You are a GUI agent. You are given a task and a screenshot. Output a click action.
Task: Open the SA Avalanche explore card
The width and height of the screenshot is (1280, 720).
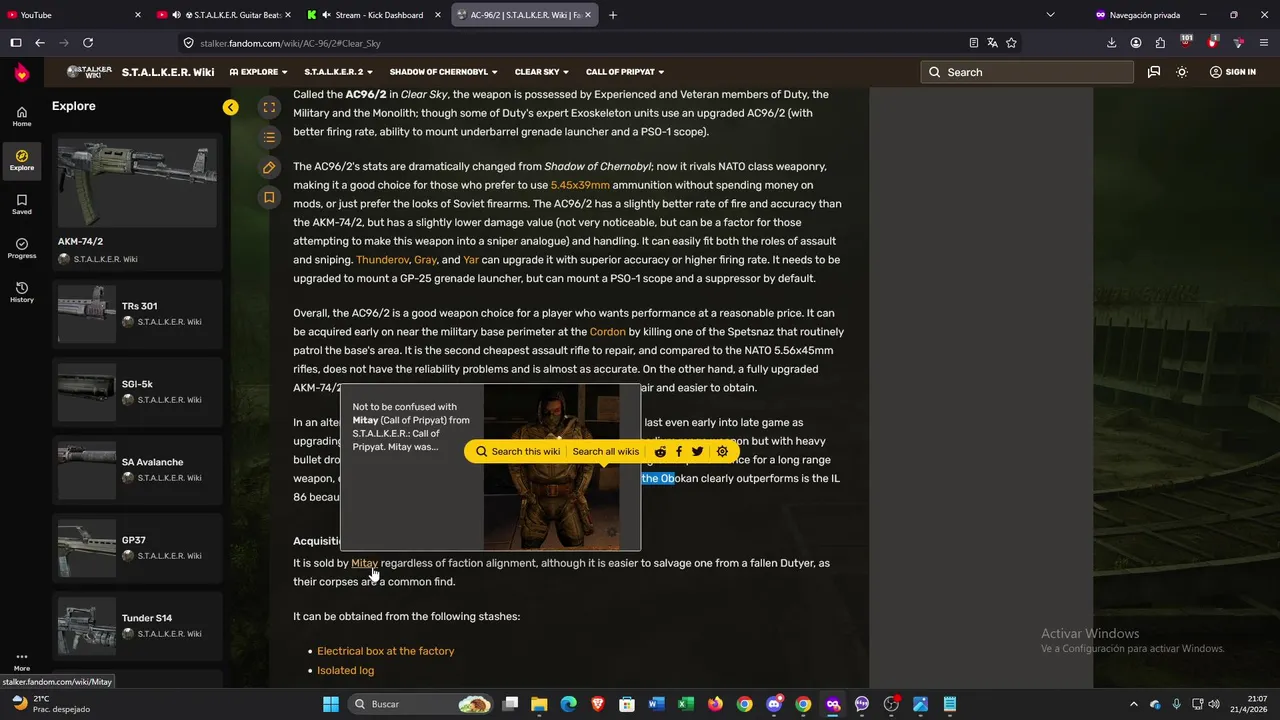[x=137, y=470]
